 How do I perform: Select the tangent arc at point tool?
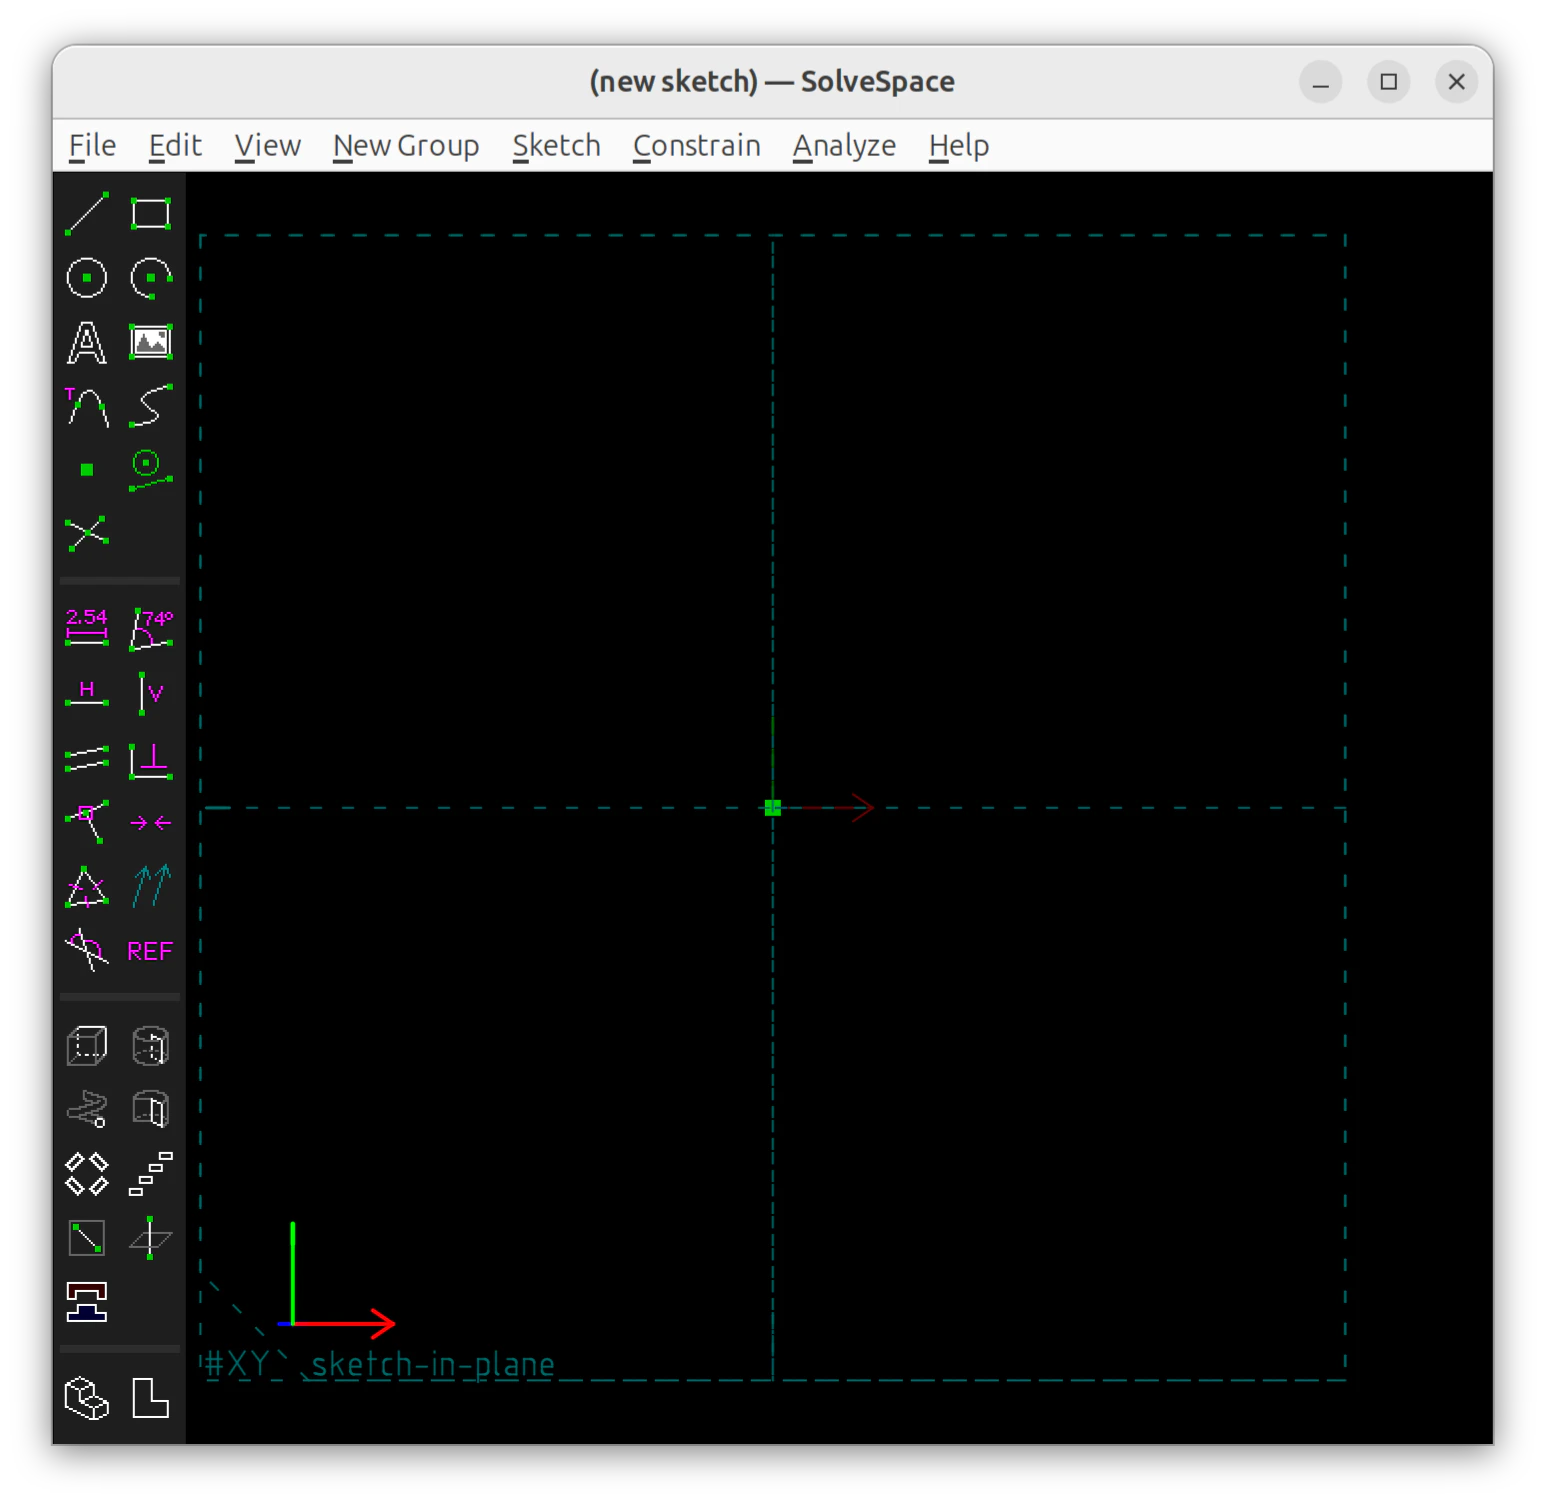87,406
